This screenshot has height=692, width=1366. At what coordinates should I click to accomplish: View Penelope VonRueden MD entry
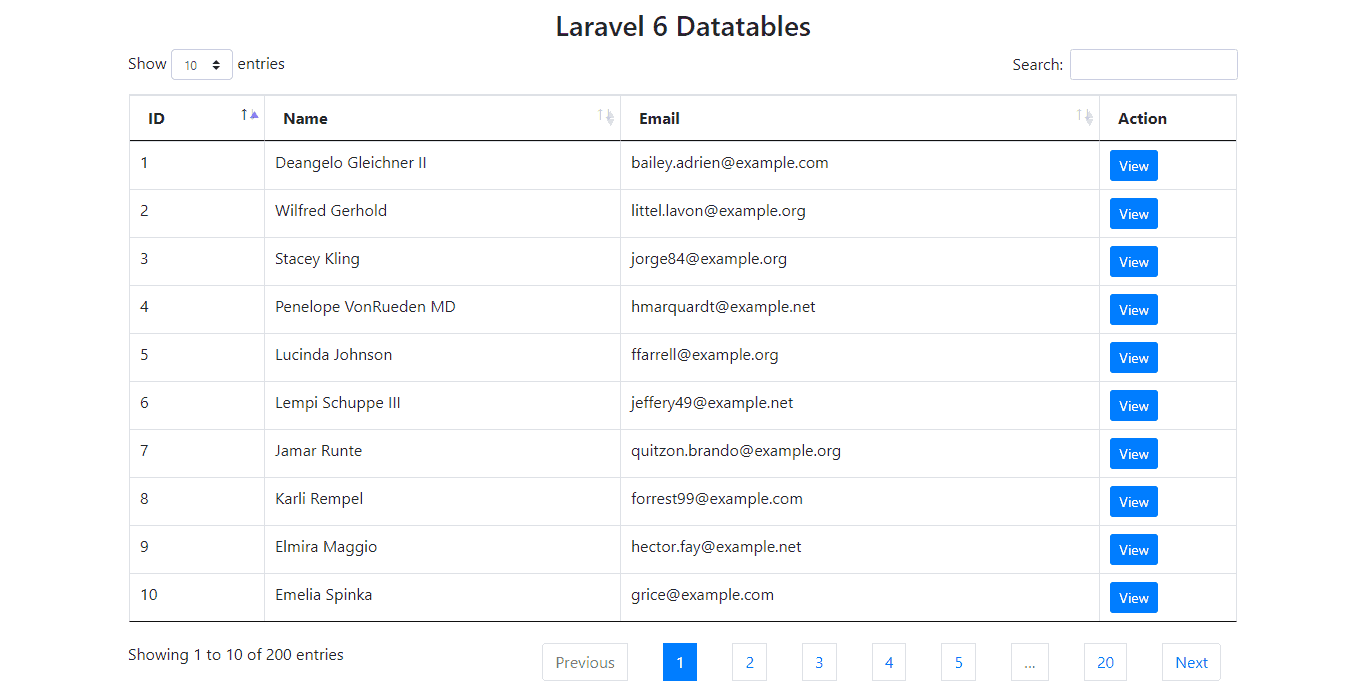tap(1134, 310)
